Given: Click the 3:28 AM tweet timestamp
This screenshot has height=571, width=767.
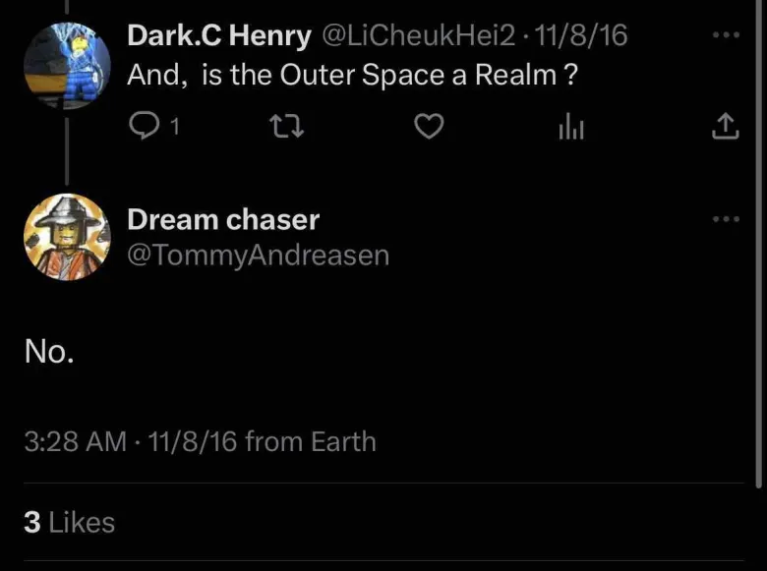Looking at the screenshot, I should click(76, 441).
